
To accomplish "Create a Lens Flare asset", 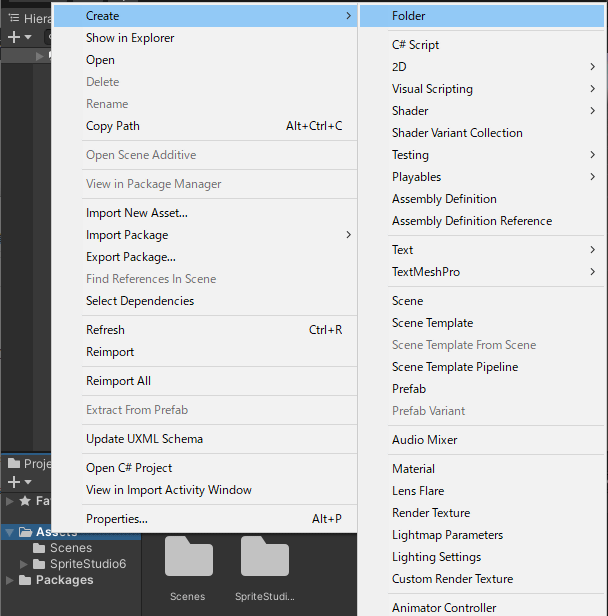I will (482, 491).
